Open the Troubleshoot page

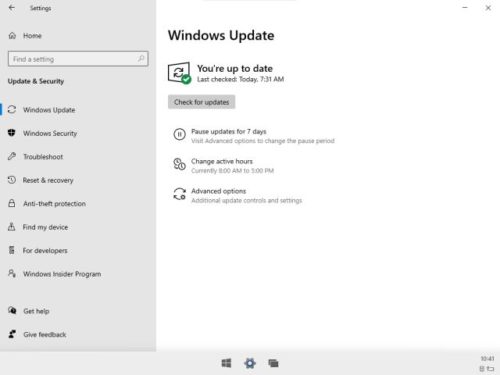click(43, 157)
